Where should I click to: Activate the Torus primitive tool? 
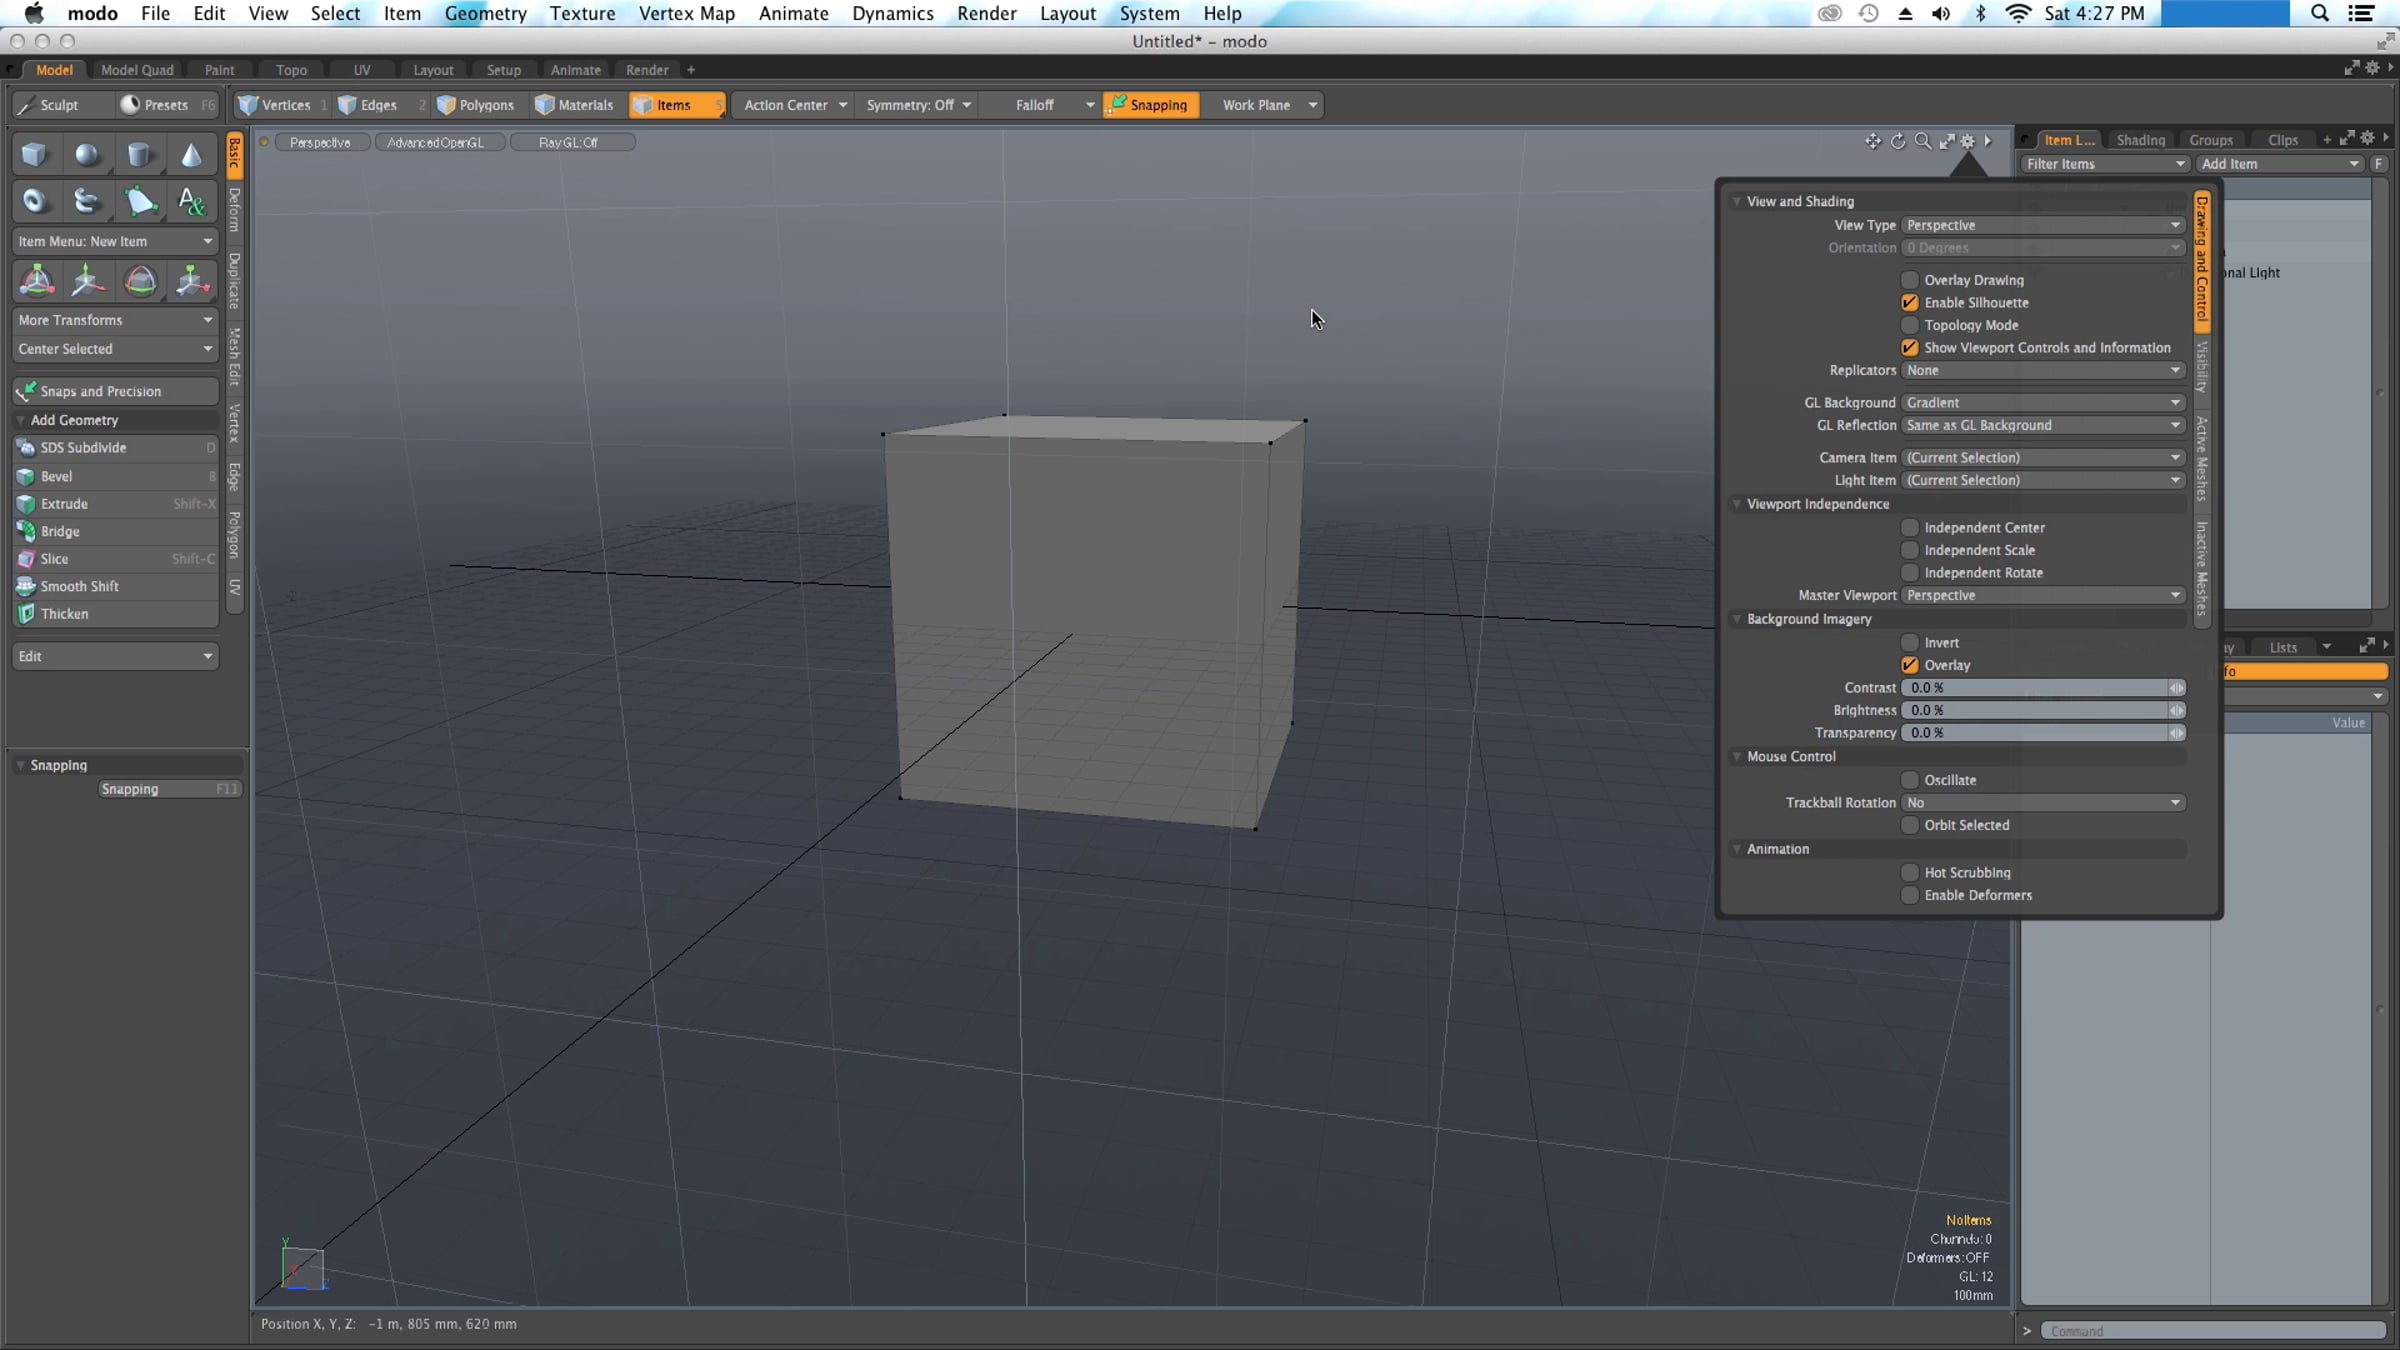[35, 201]
